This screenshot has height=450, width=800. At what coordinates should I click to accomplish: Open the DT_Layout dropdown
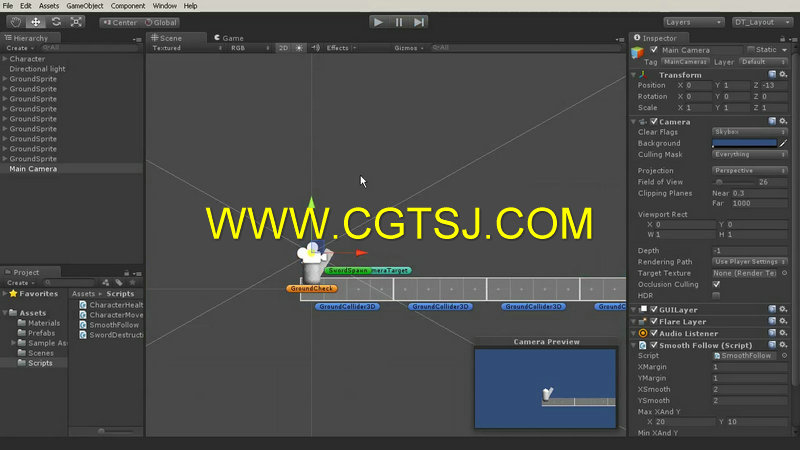point(762,22)
